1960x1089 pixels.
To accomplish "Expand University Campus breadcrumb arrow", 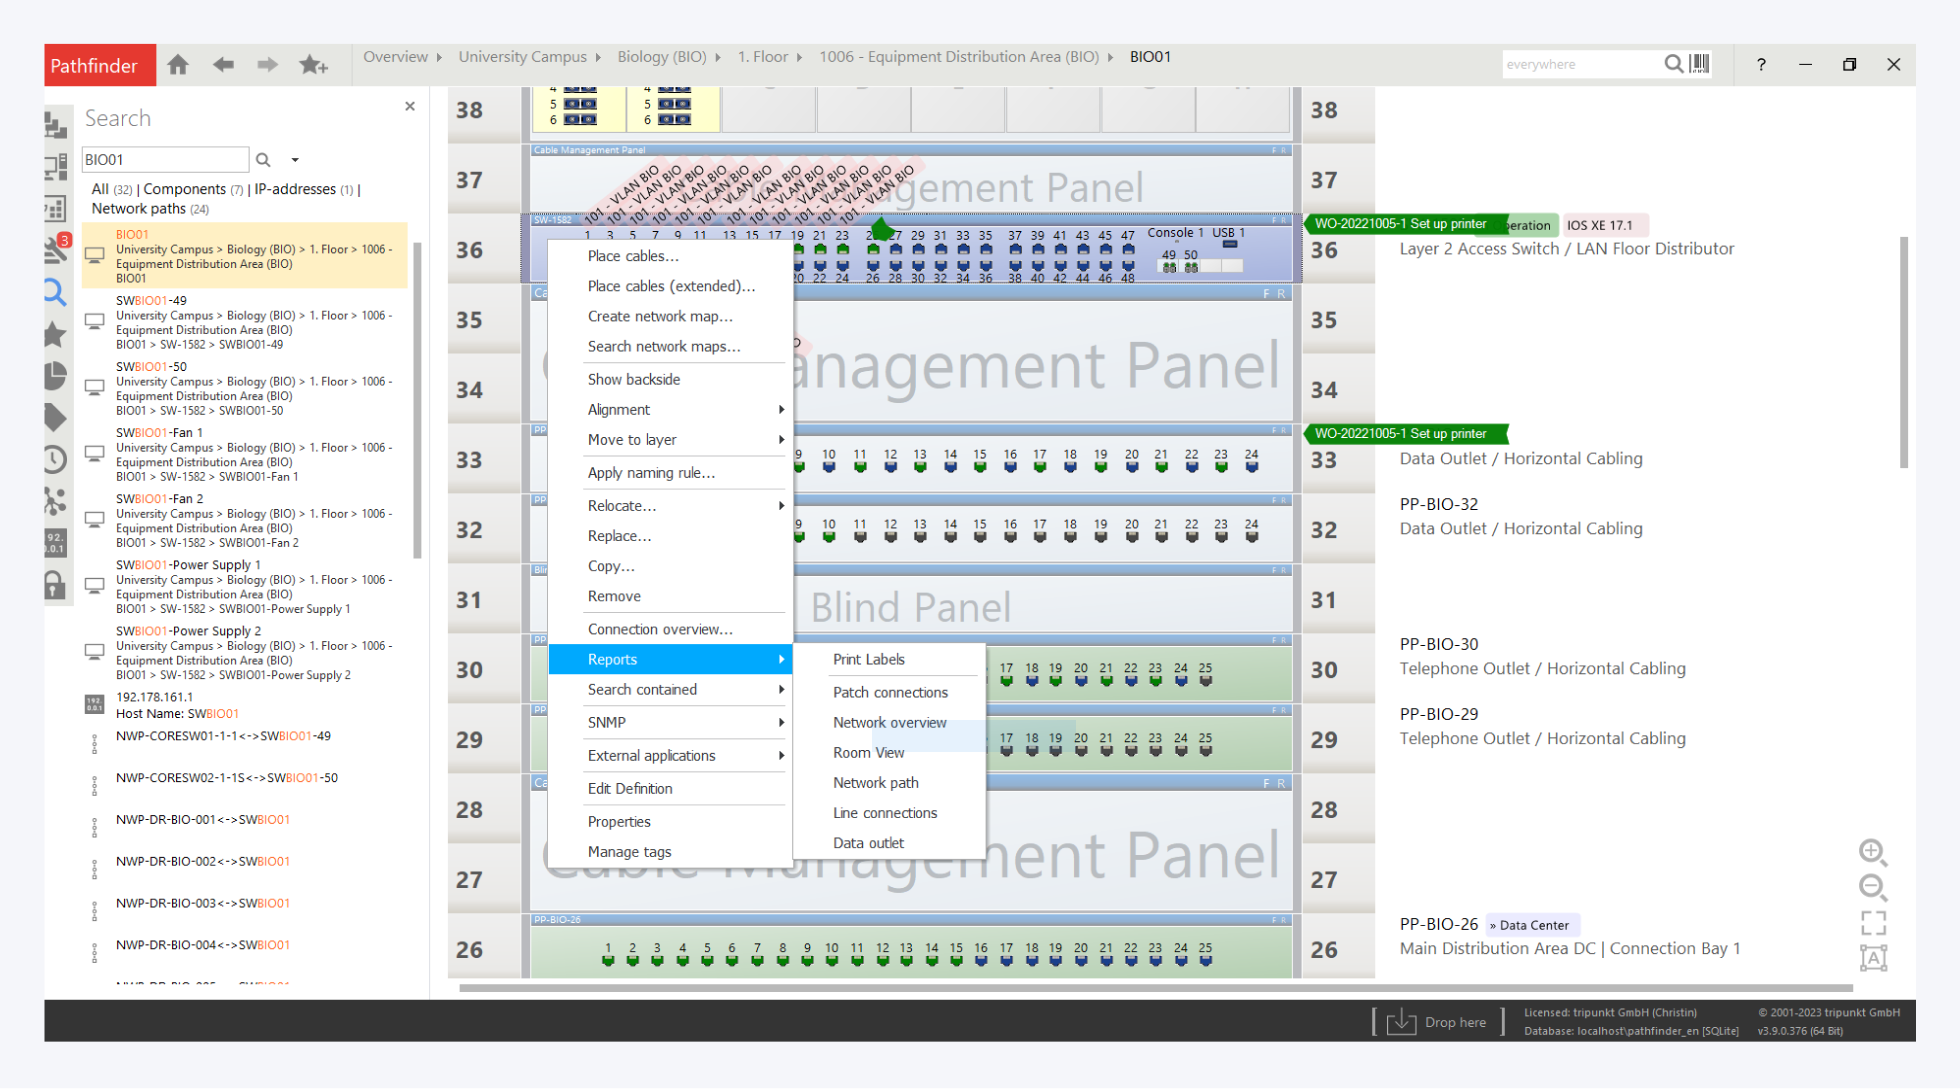I will tap(598, 58).
